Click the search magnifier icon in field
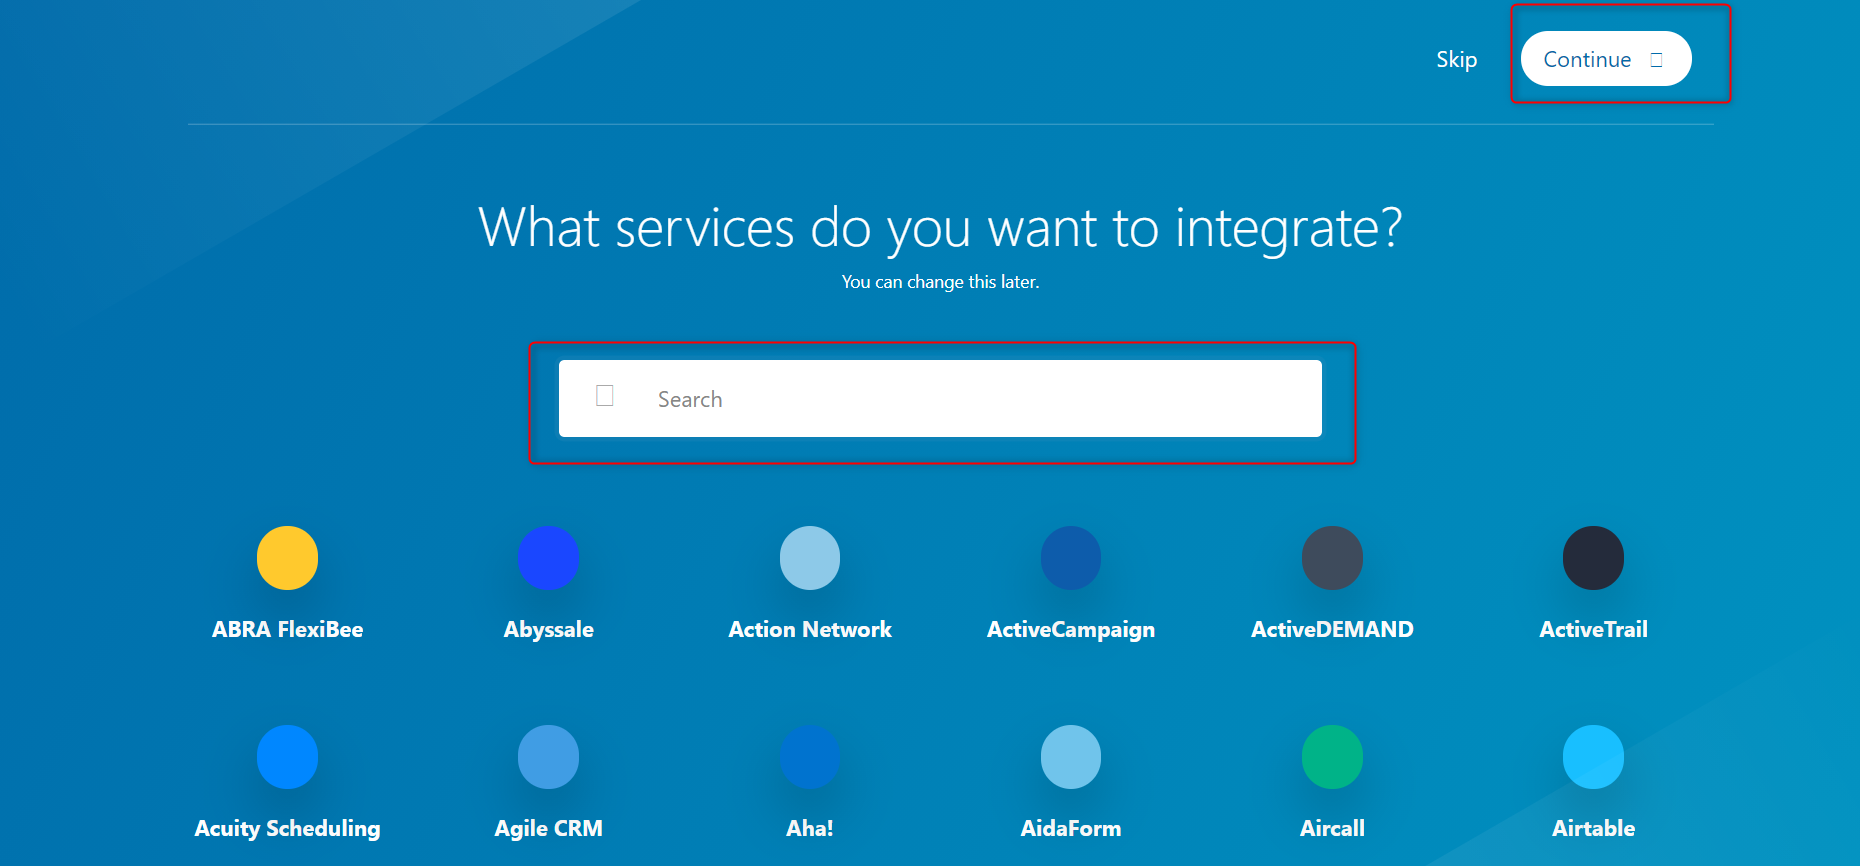Image resolution: width=1860 pixels, height=866 pixels. [605, 396]
